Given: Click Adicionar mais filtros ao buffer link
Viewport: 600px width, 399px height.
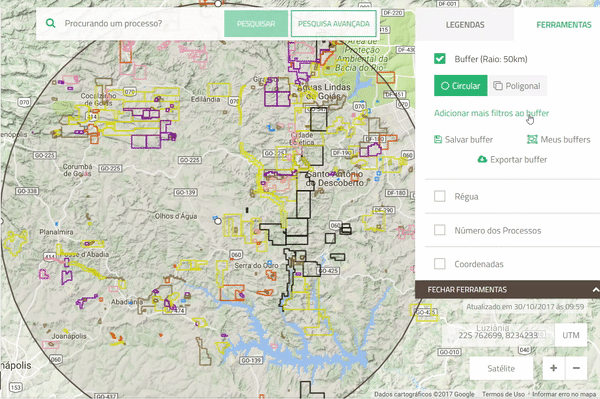Looking at the screenshot, I should point(491,113).
